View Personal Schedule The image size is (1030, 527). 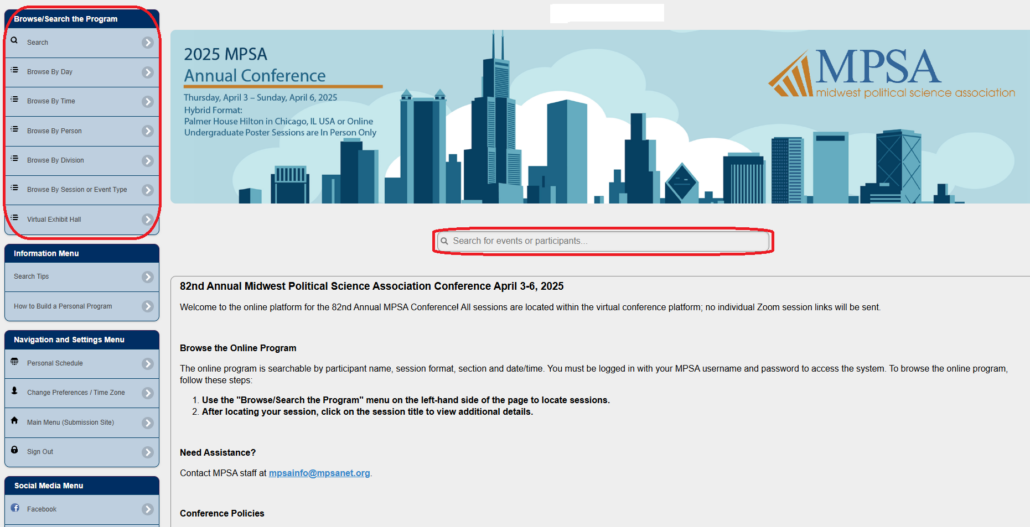point(82,364)
